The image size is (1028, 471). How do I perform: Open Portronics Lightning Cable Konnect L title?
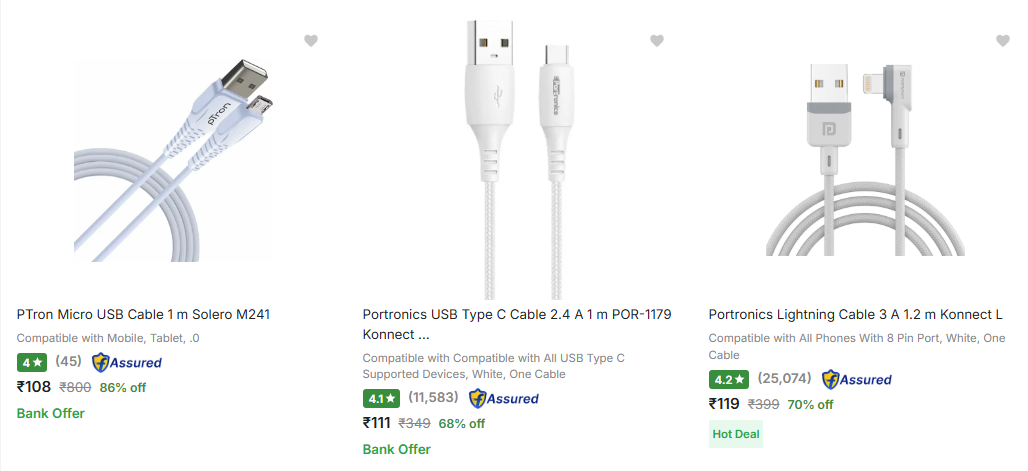coord(855,314)
